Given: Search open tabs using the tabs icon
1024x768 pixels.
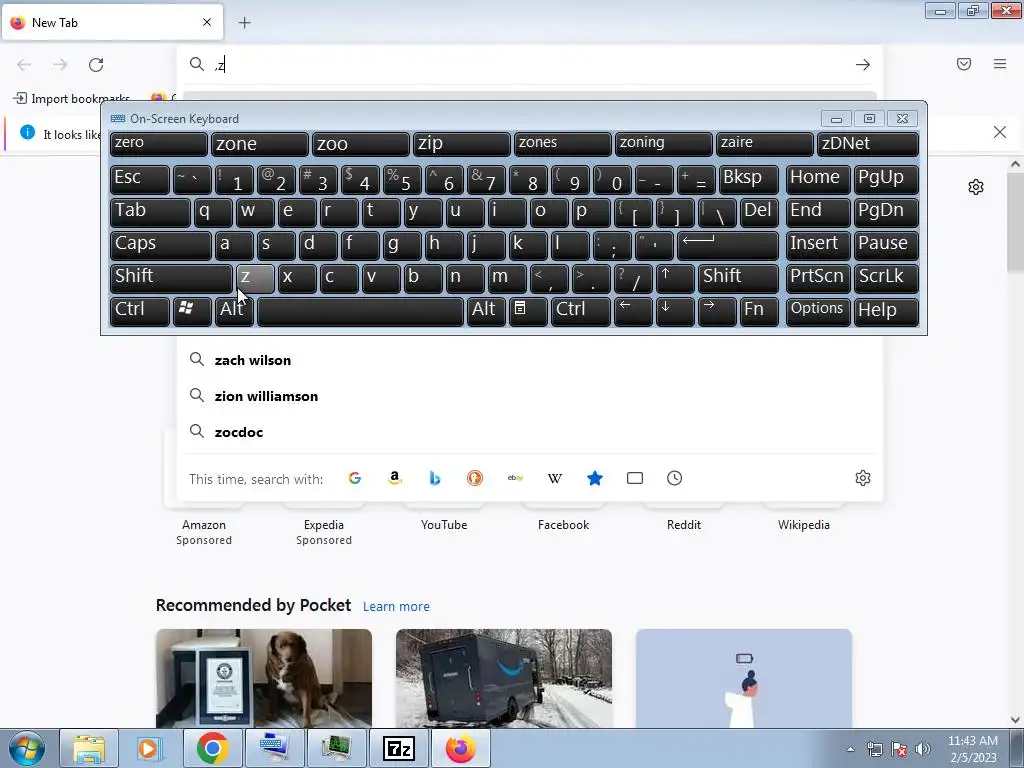Looking at the screenshot, I should [x=635, y=478].
